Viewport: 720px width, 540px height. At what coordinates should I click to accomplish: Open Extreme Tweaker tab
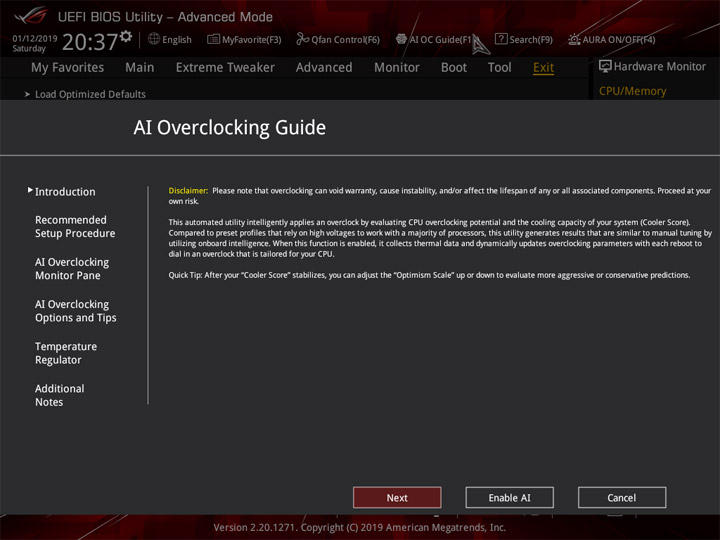(x=225, y=68)
